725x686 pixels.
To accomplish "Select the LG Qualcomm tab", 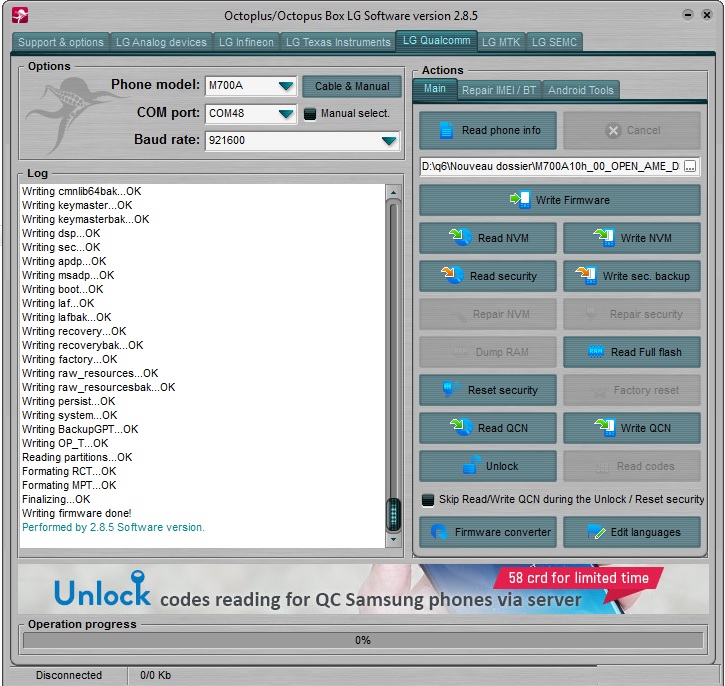I will pyautogui.click(x=436, y=41).
